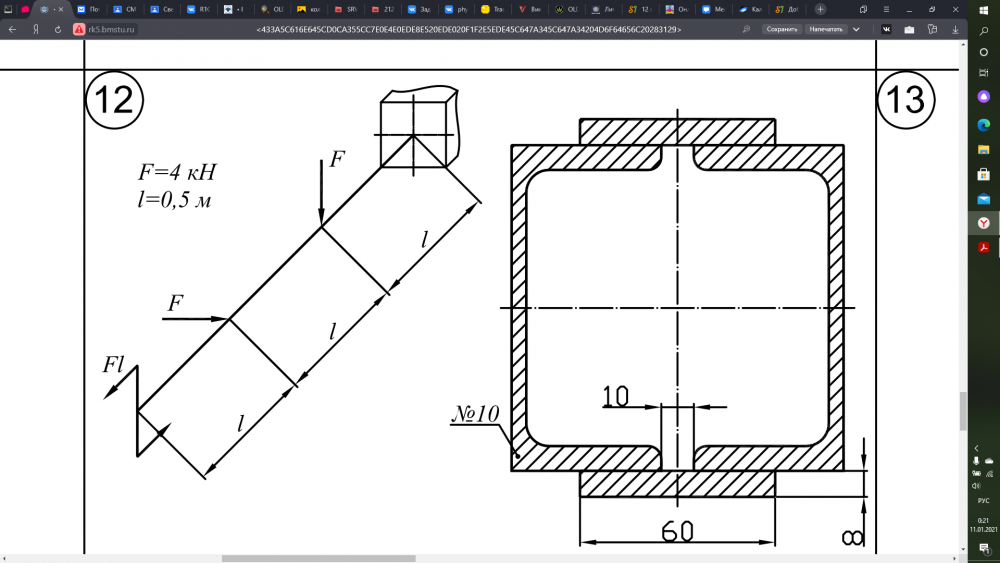
Task: Switch to the 'R1C' VK tab
Action: point(198,10)
